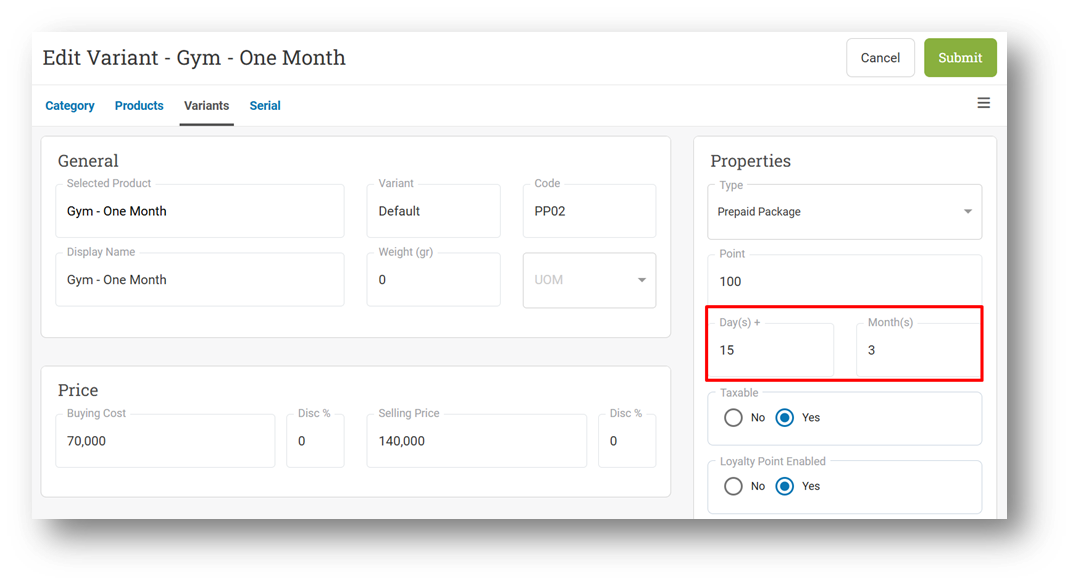Edit the Display Name field
Viewport: 1072px width, 584px height.
tap(200, 280)
